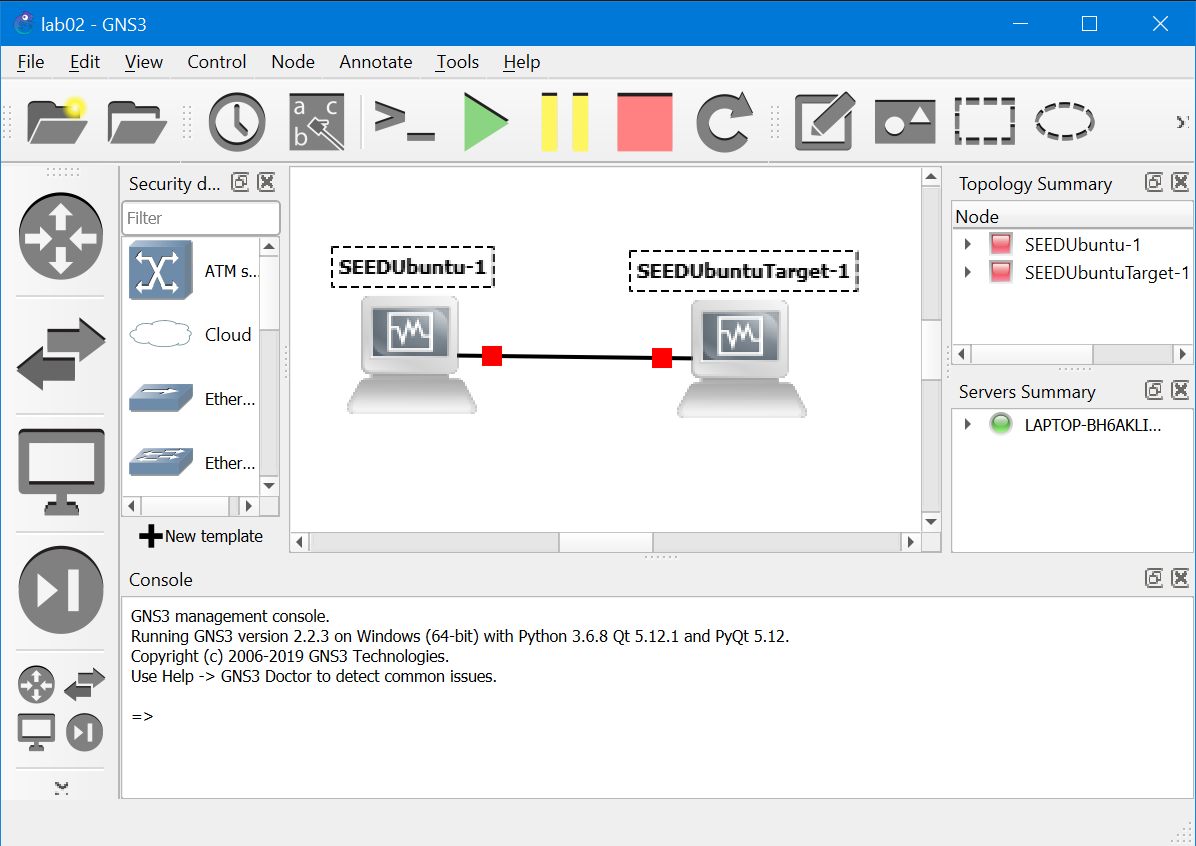This screenshot has width=1196, height=846.
Task: Select ATM switch device template
Action: click(x=194, y=271)
